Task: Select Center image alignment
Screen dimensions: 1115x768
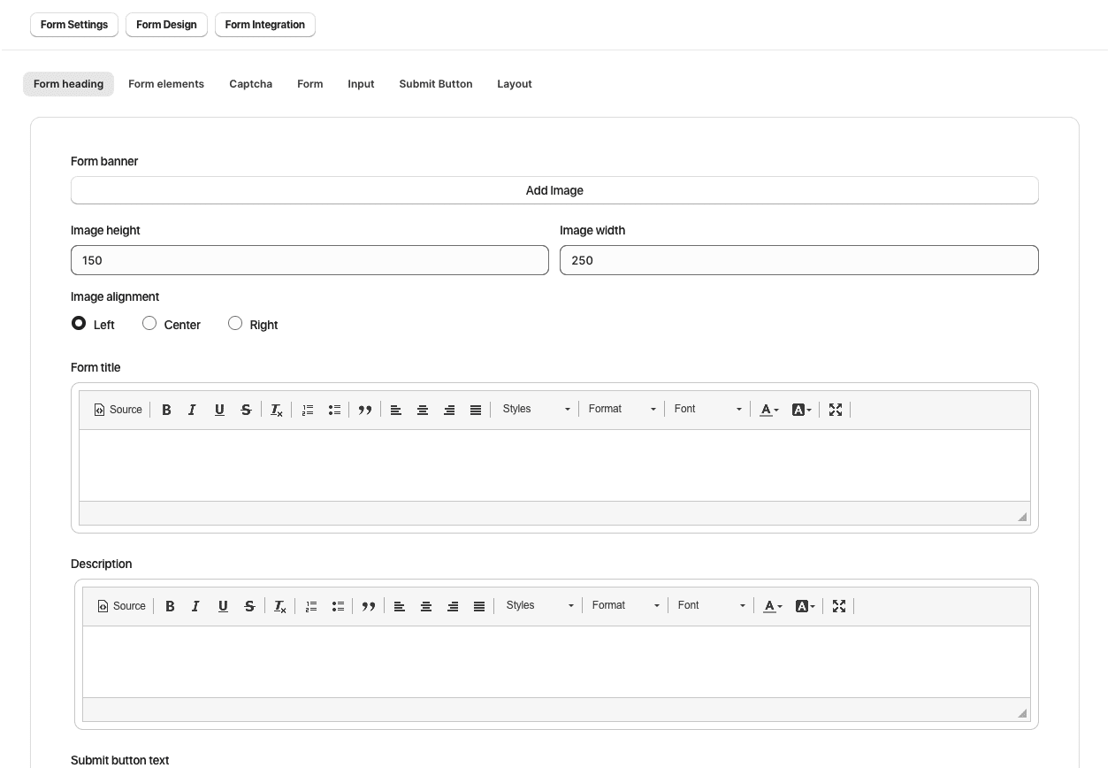Action: point(149,324)
